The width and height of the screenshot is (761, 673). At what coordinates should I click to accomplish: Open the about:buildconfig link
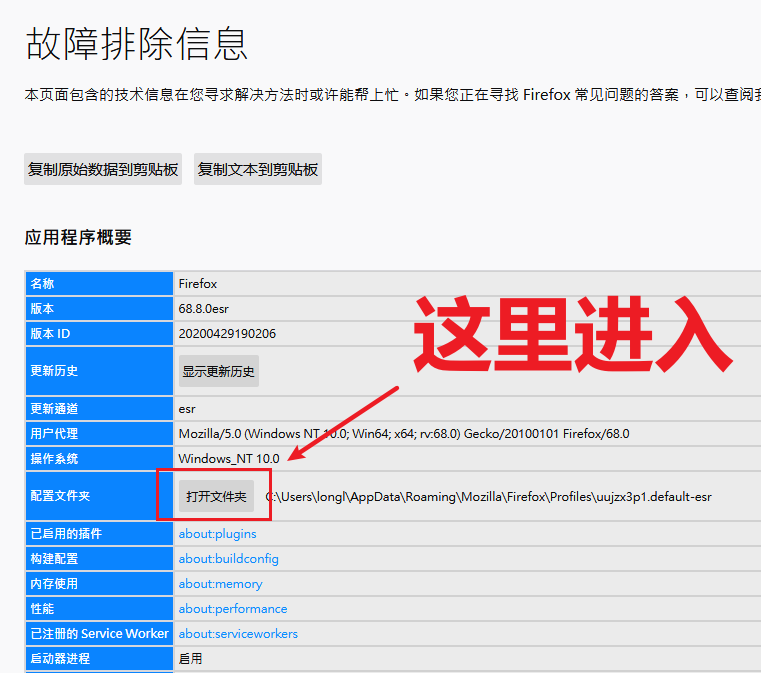[x=229, y=559]
